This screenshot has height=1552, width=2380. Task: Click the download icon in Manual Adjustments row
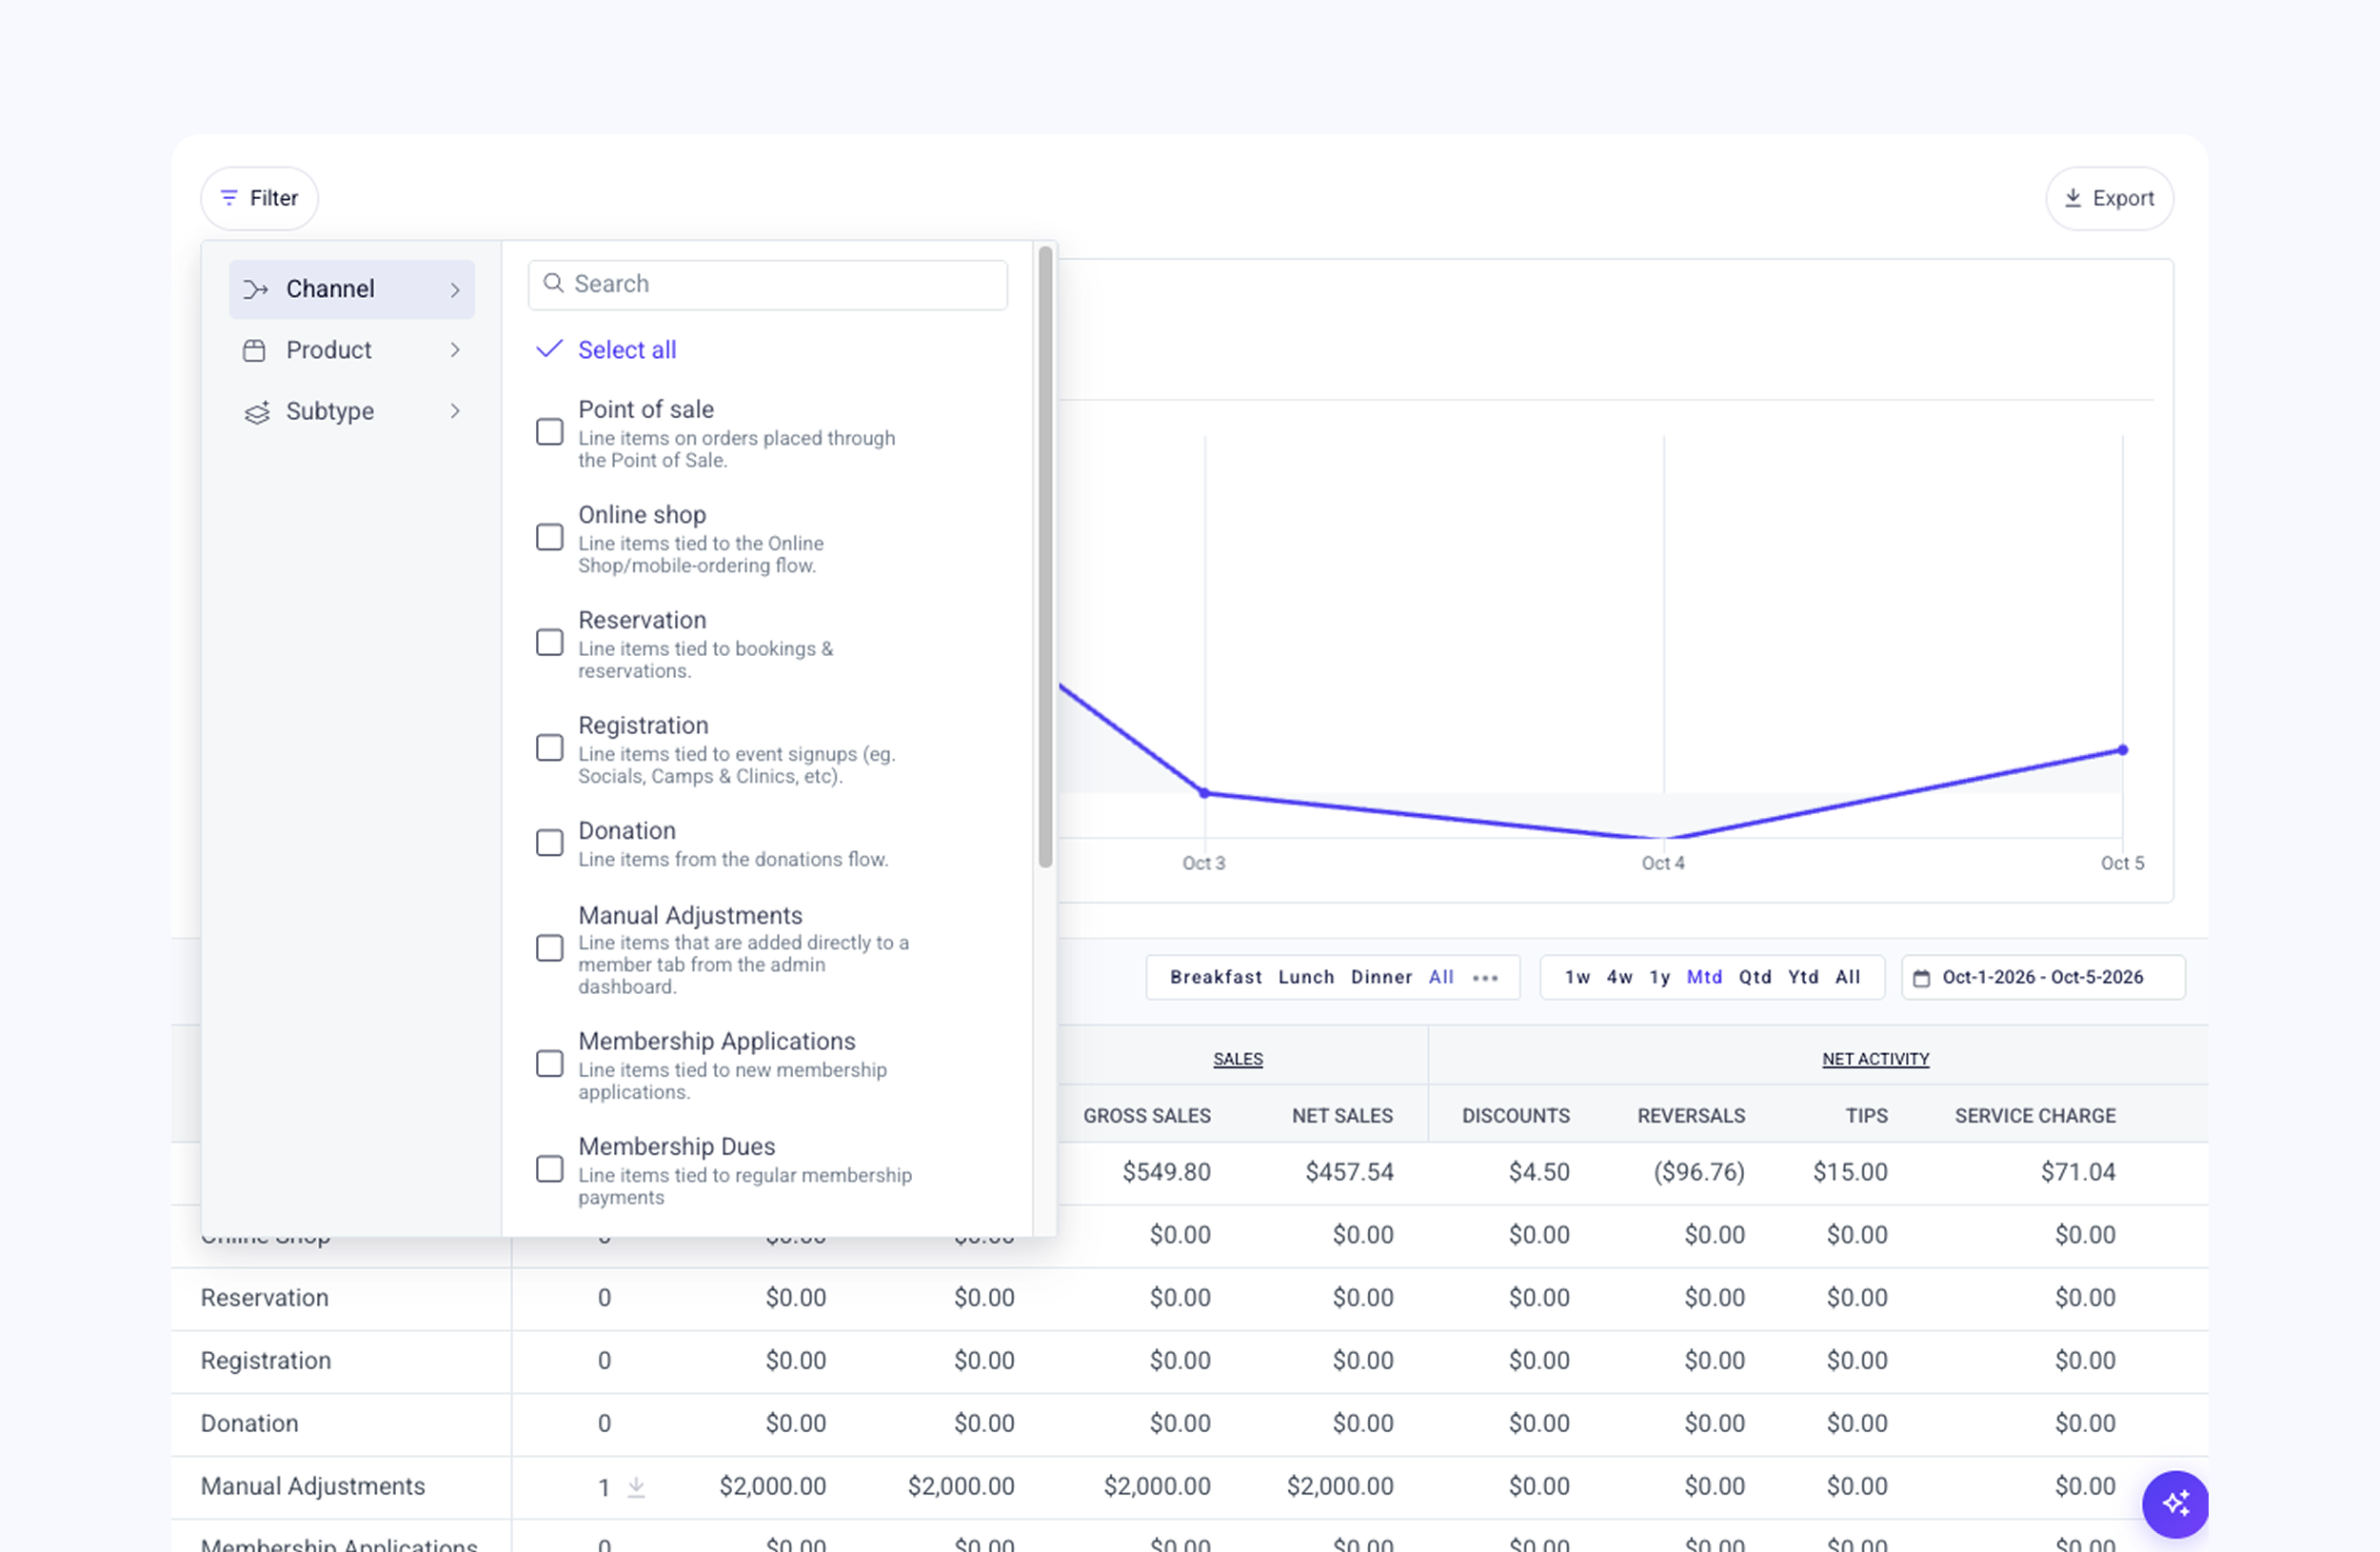636,1487
